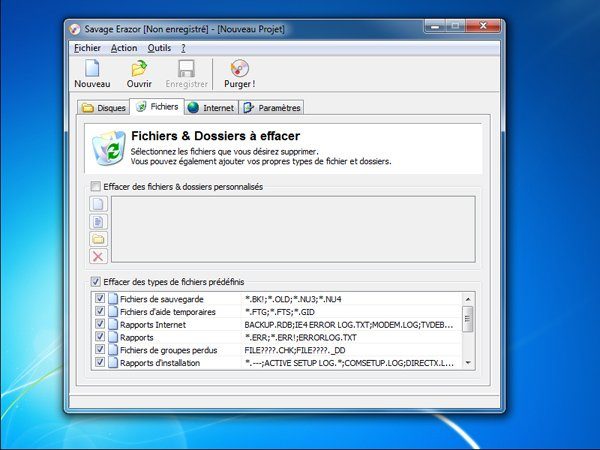Image resolution: width=600 pixels, height=450 pixels.
Task: Click the red X remove icon button
Action: pyautogui.click(x=98, y=256)
